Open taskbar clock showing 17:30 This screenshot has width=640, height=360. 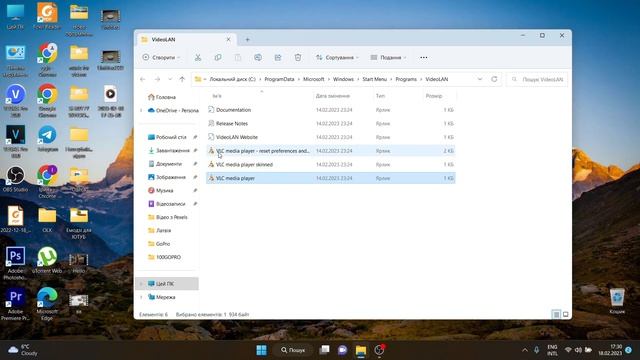[611, 350]
